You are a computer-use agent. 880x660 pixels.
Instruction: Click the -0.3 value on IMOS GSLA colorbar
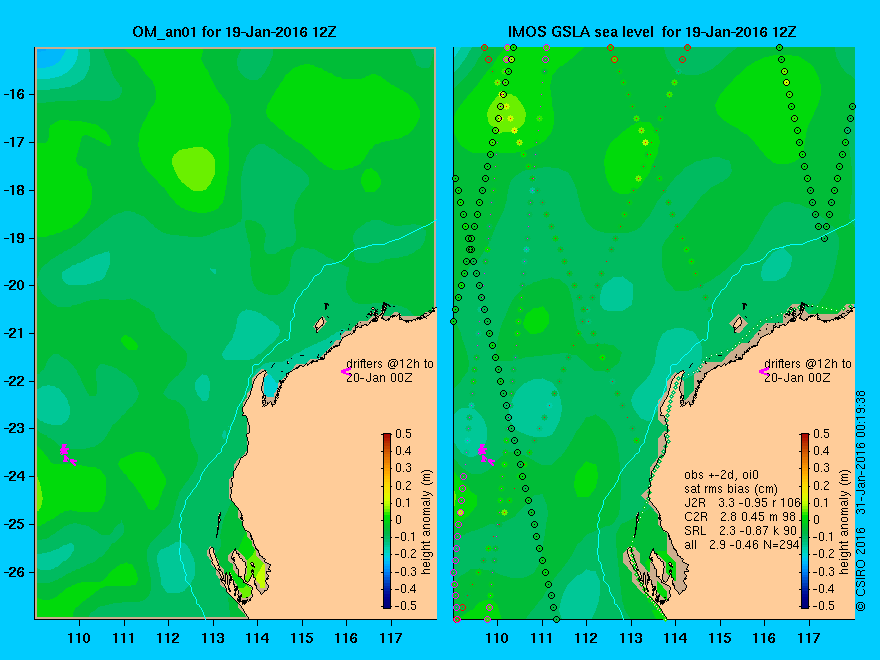click(824, 571)
